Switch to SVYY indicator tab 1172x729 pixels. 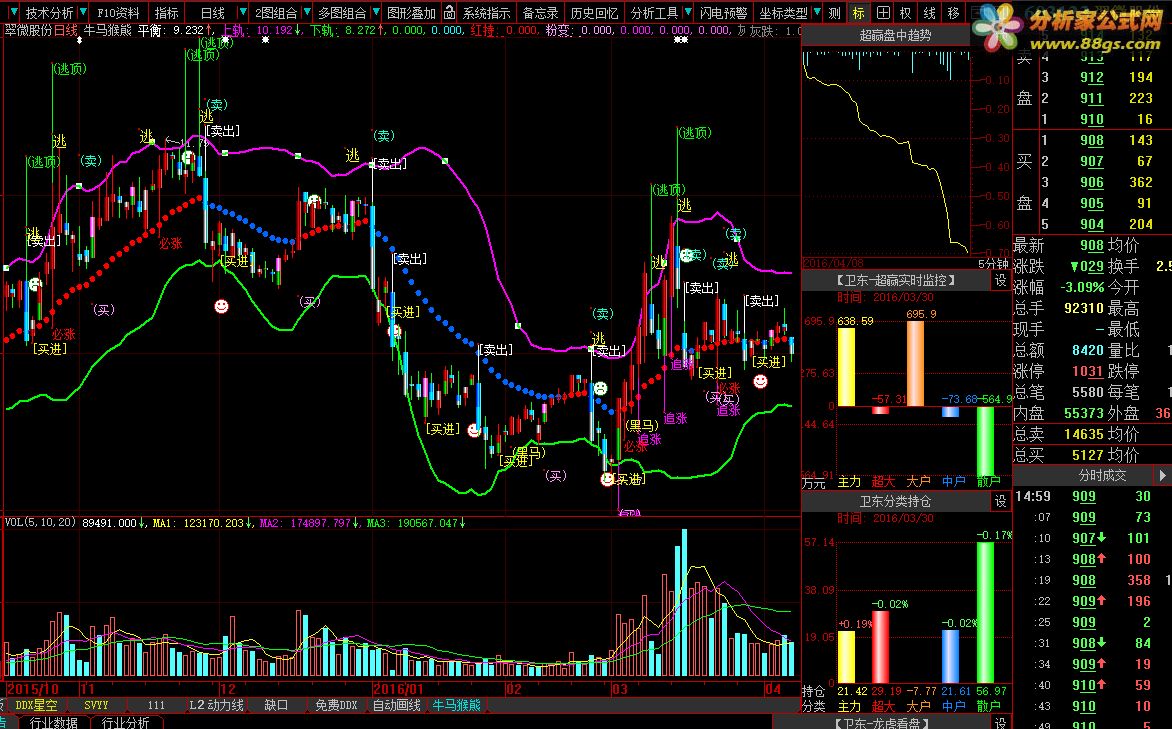[x=96, y=705]
